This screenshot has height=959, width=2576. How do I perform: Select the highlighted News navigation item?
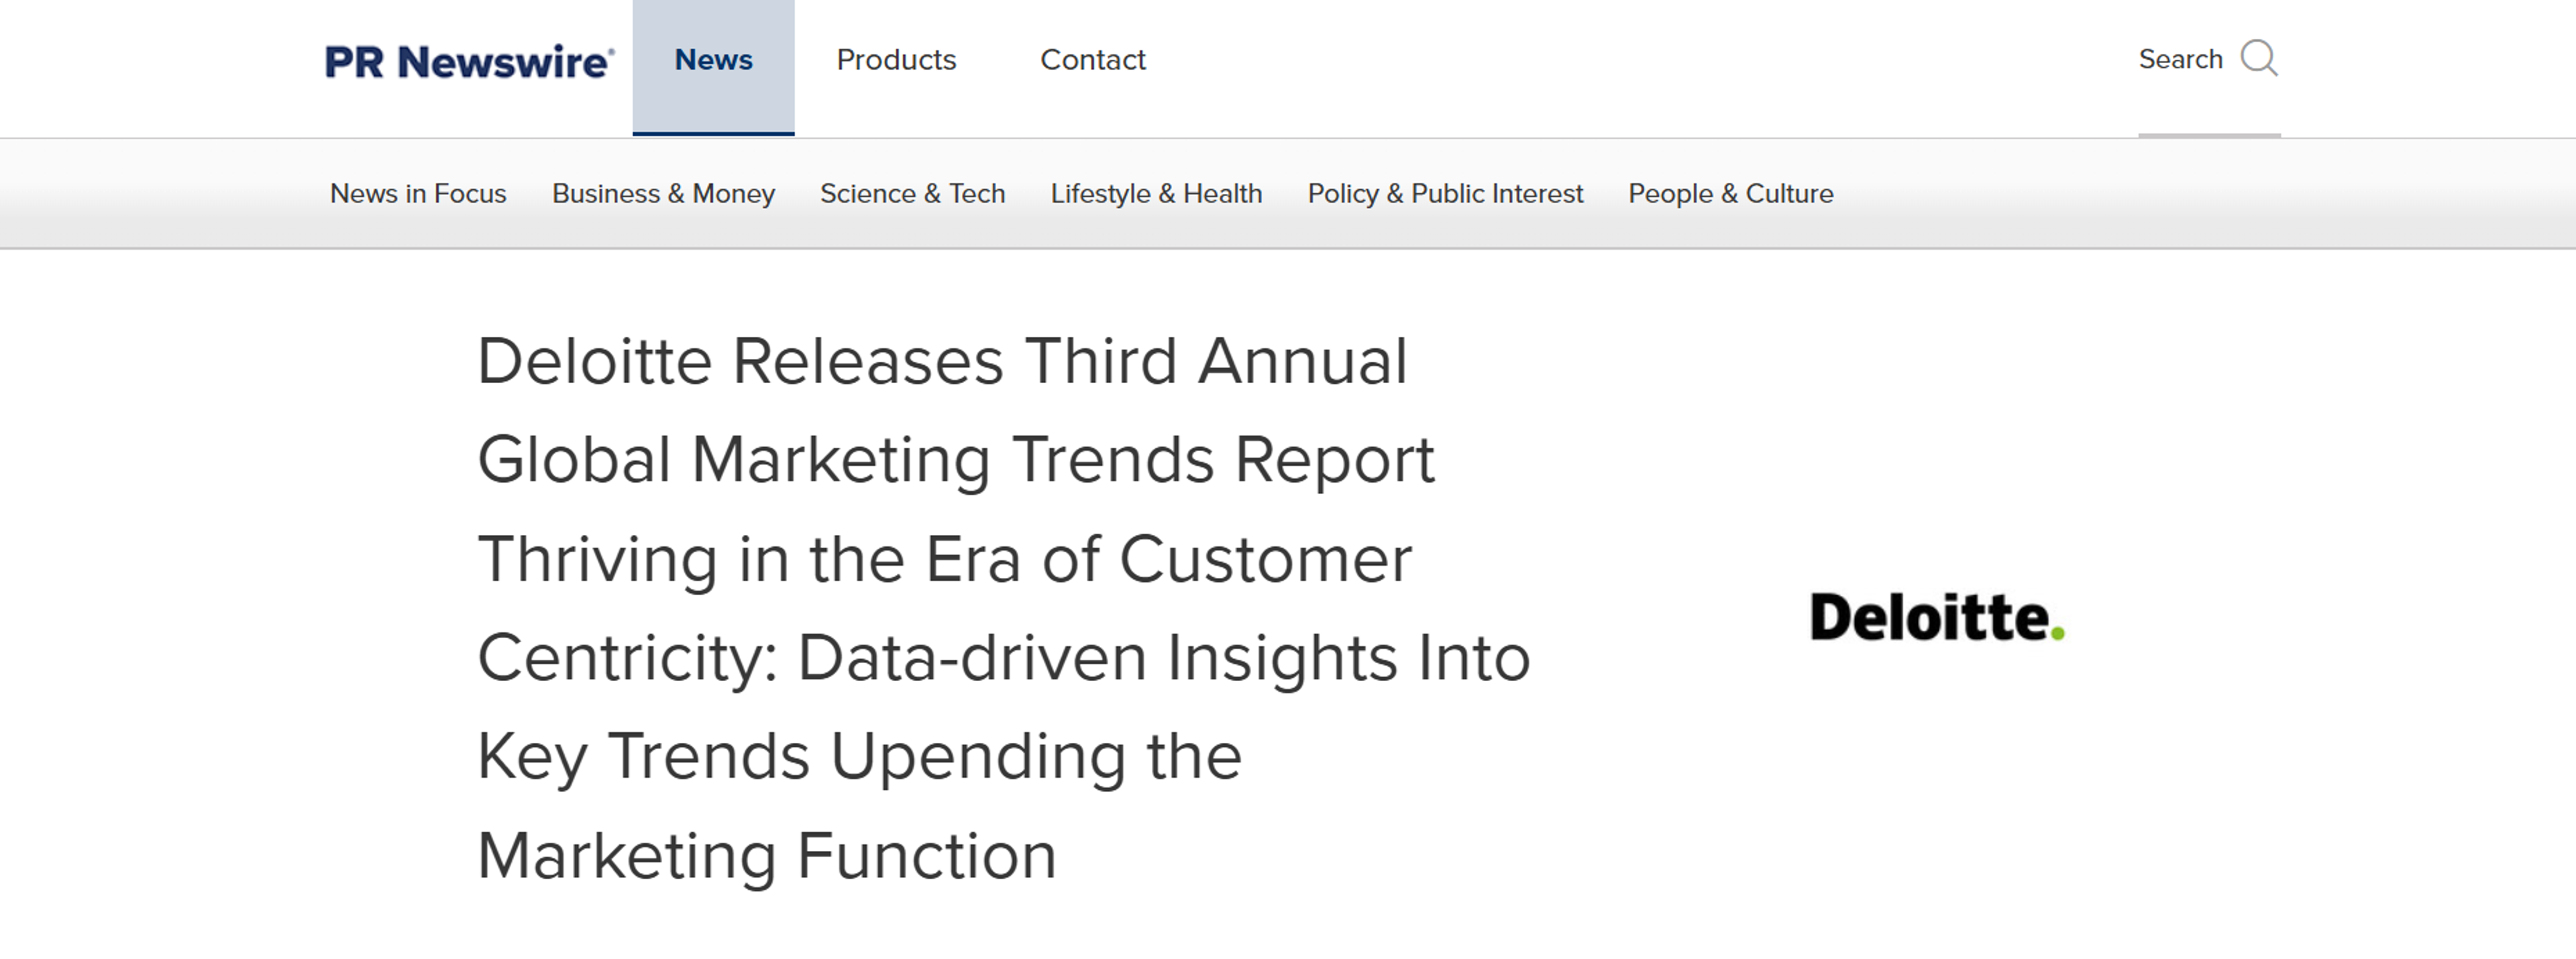[x=713, y=60]
